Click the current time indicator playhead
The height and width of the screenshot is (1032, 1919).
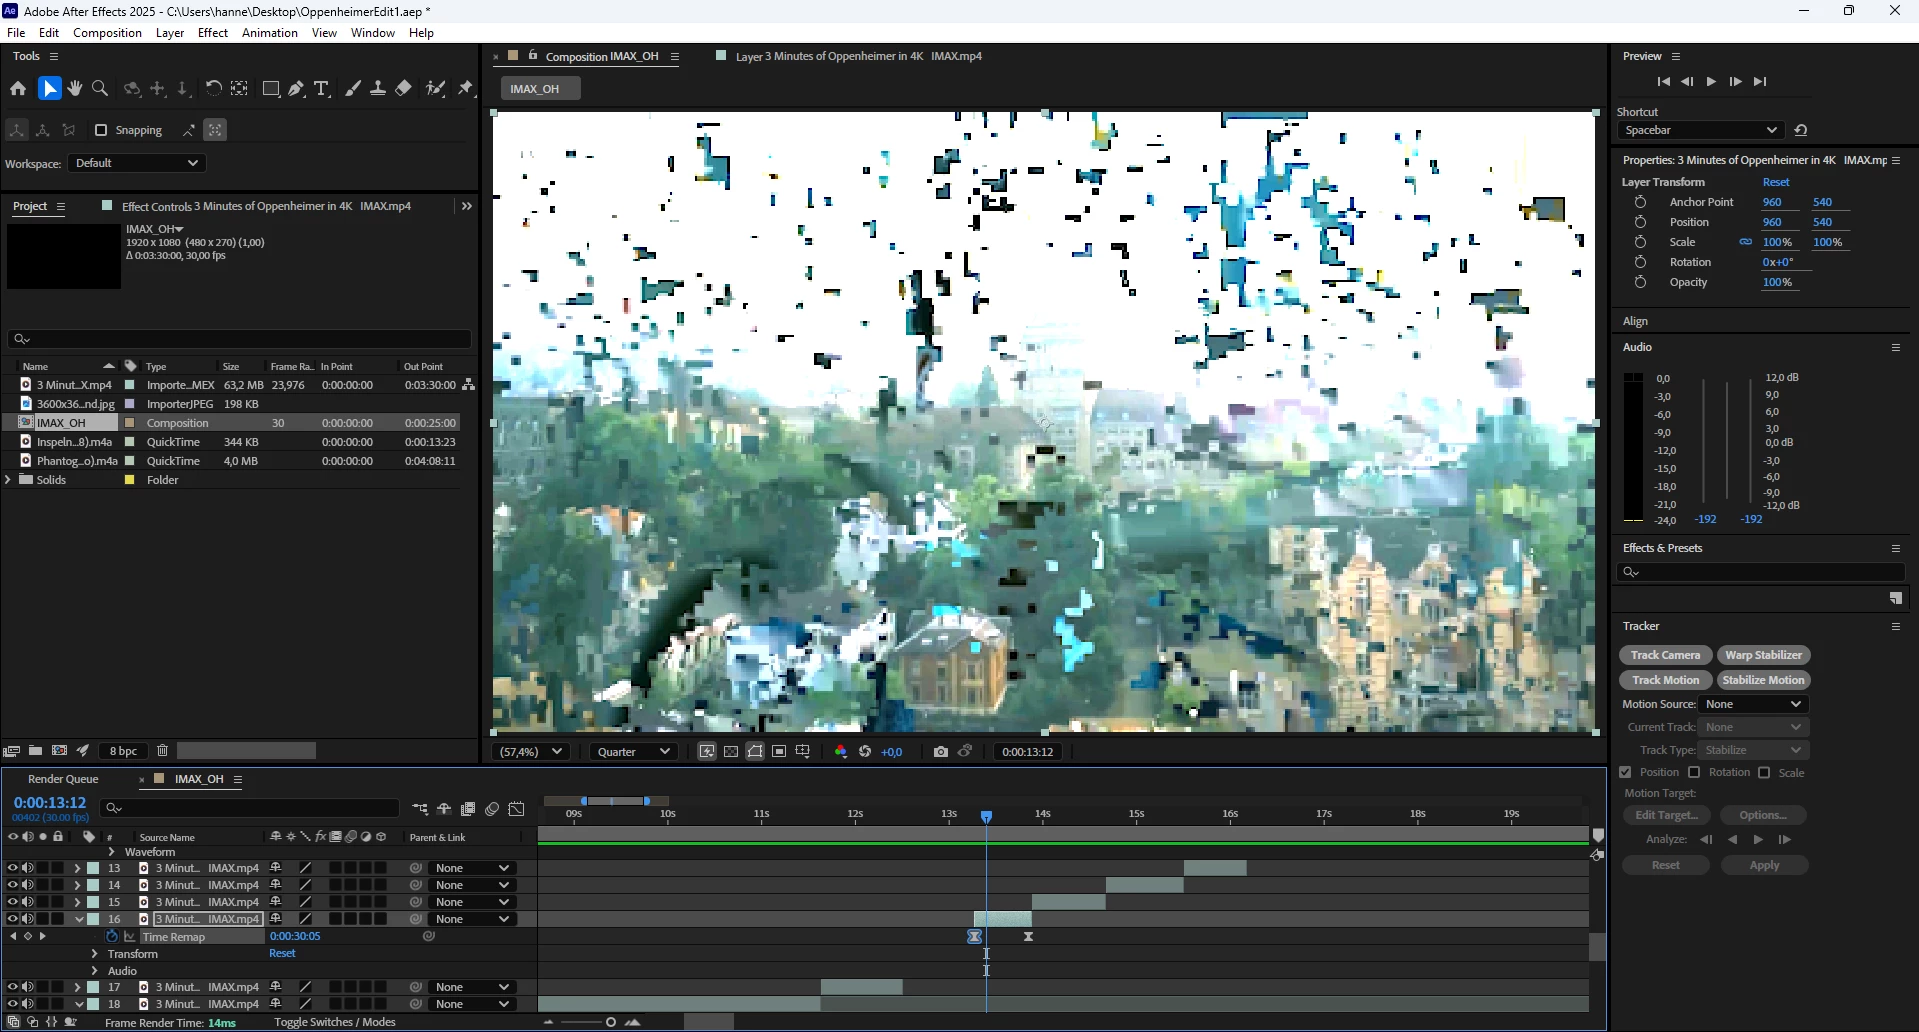pyautogui.click(x=986, y=816)
